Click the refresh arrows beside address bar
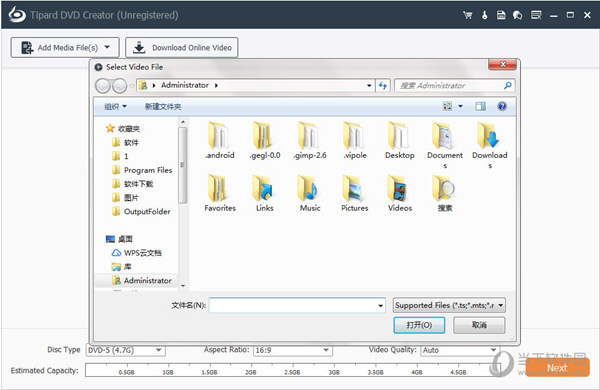600x390 pixels. click(x=383, y=86)
